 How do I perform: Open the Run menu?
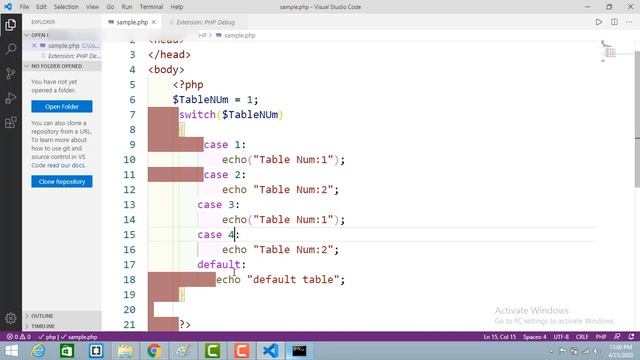[x=127, y=7]
